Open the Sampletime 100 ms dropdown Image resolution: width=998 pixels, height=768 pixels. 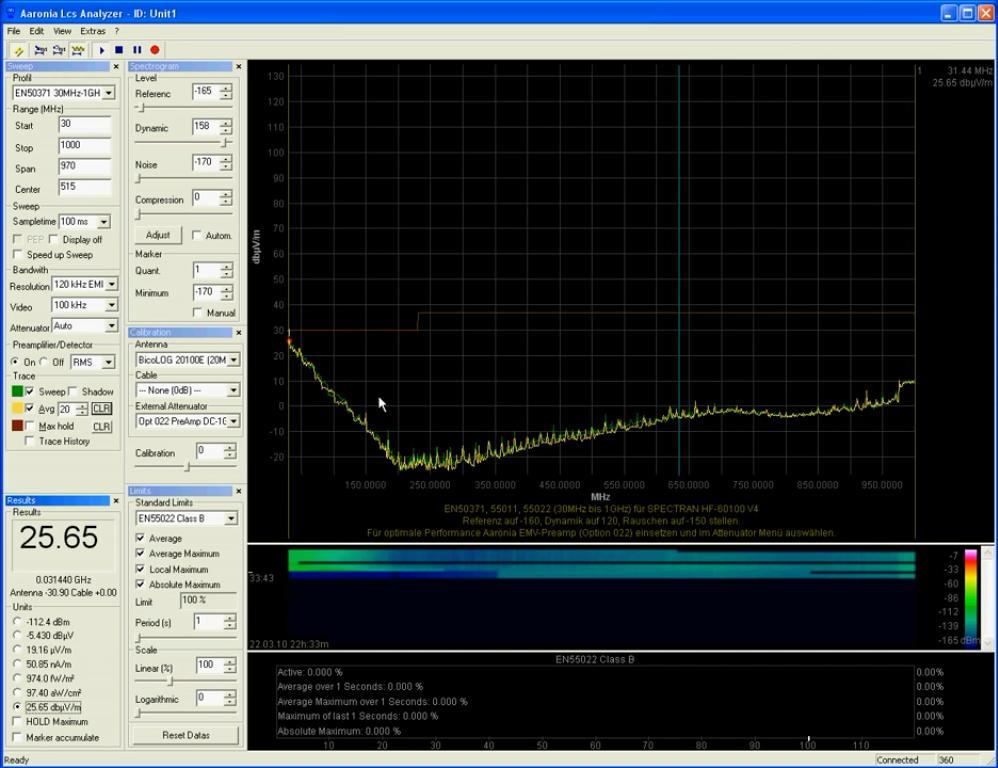[104, 221]
